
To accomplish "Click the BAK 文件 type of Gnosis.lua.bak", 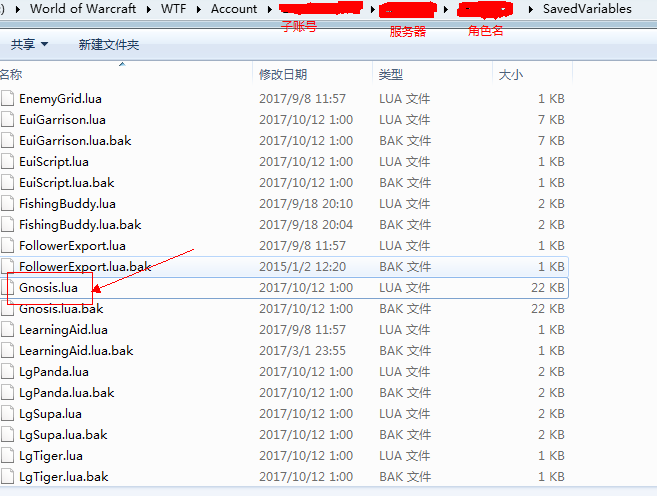I will coord(405,309).
